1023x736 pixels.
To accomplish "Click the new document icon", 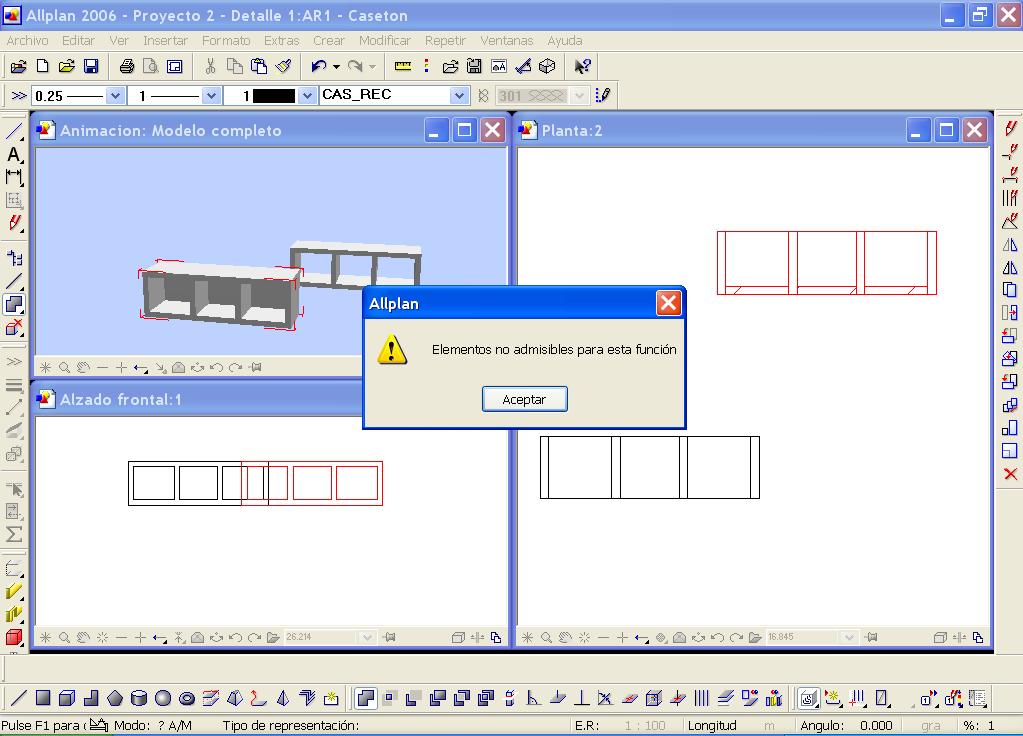I will click(42, 66).
